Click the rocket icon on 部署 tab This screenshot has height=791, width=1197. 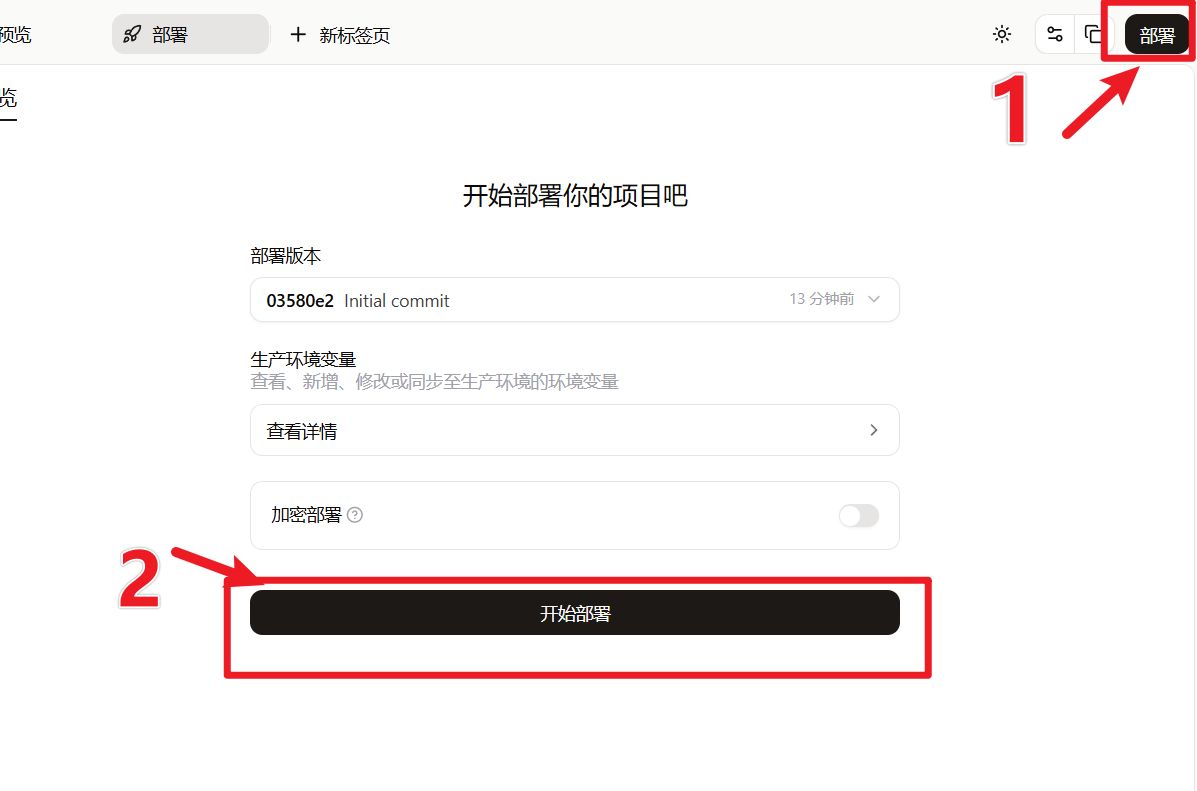coord(132,34)
